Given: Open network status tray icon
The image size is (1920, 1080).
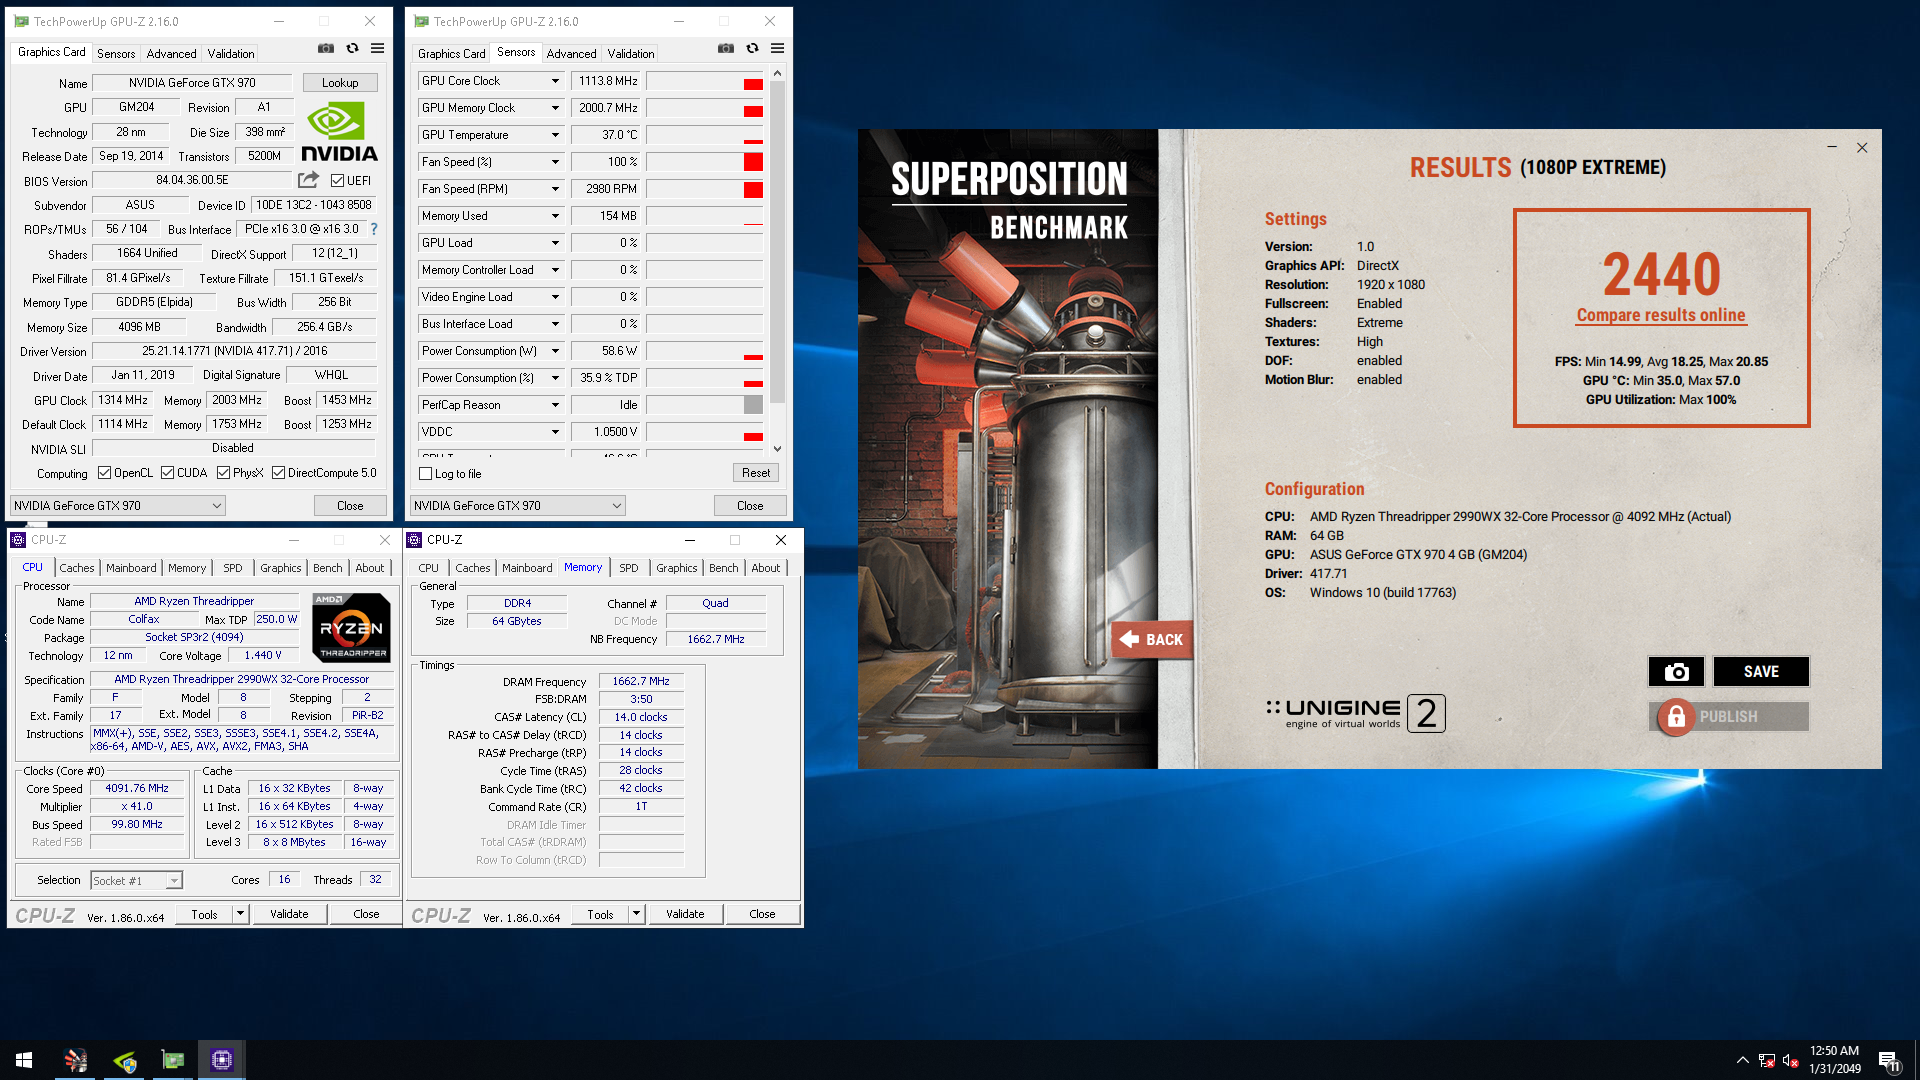Looking at the screenshot, I should [1767, 1060].
